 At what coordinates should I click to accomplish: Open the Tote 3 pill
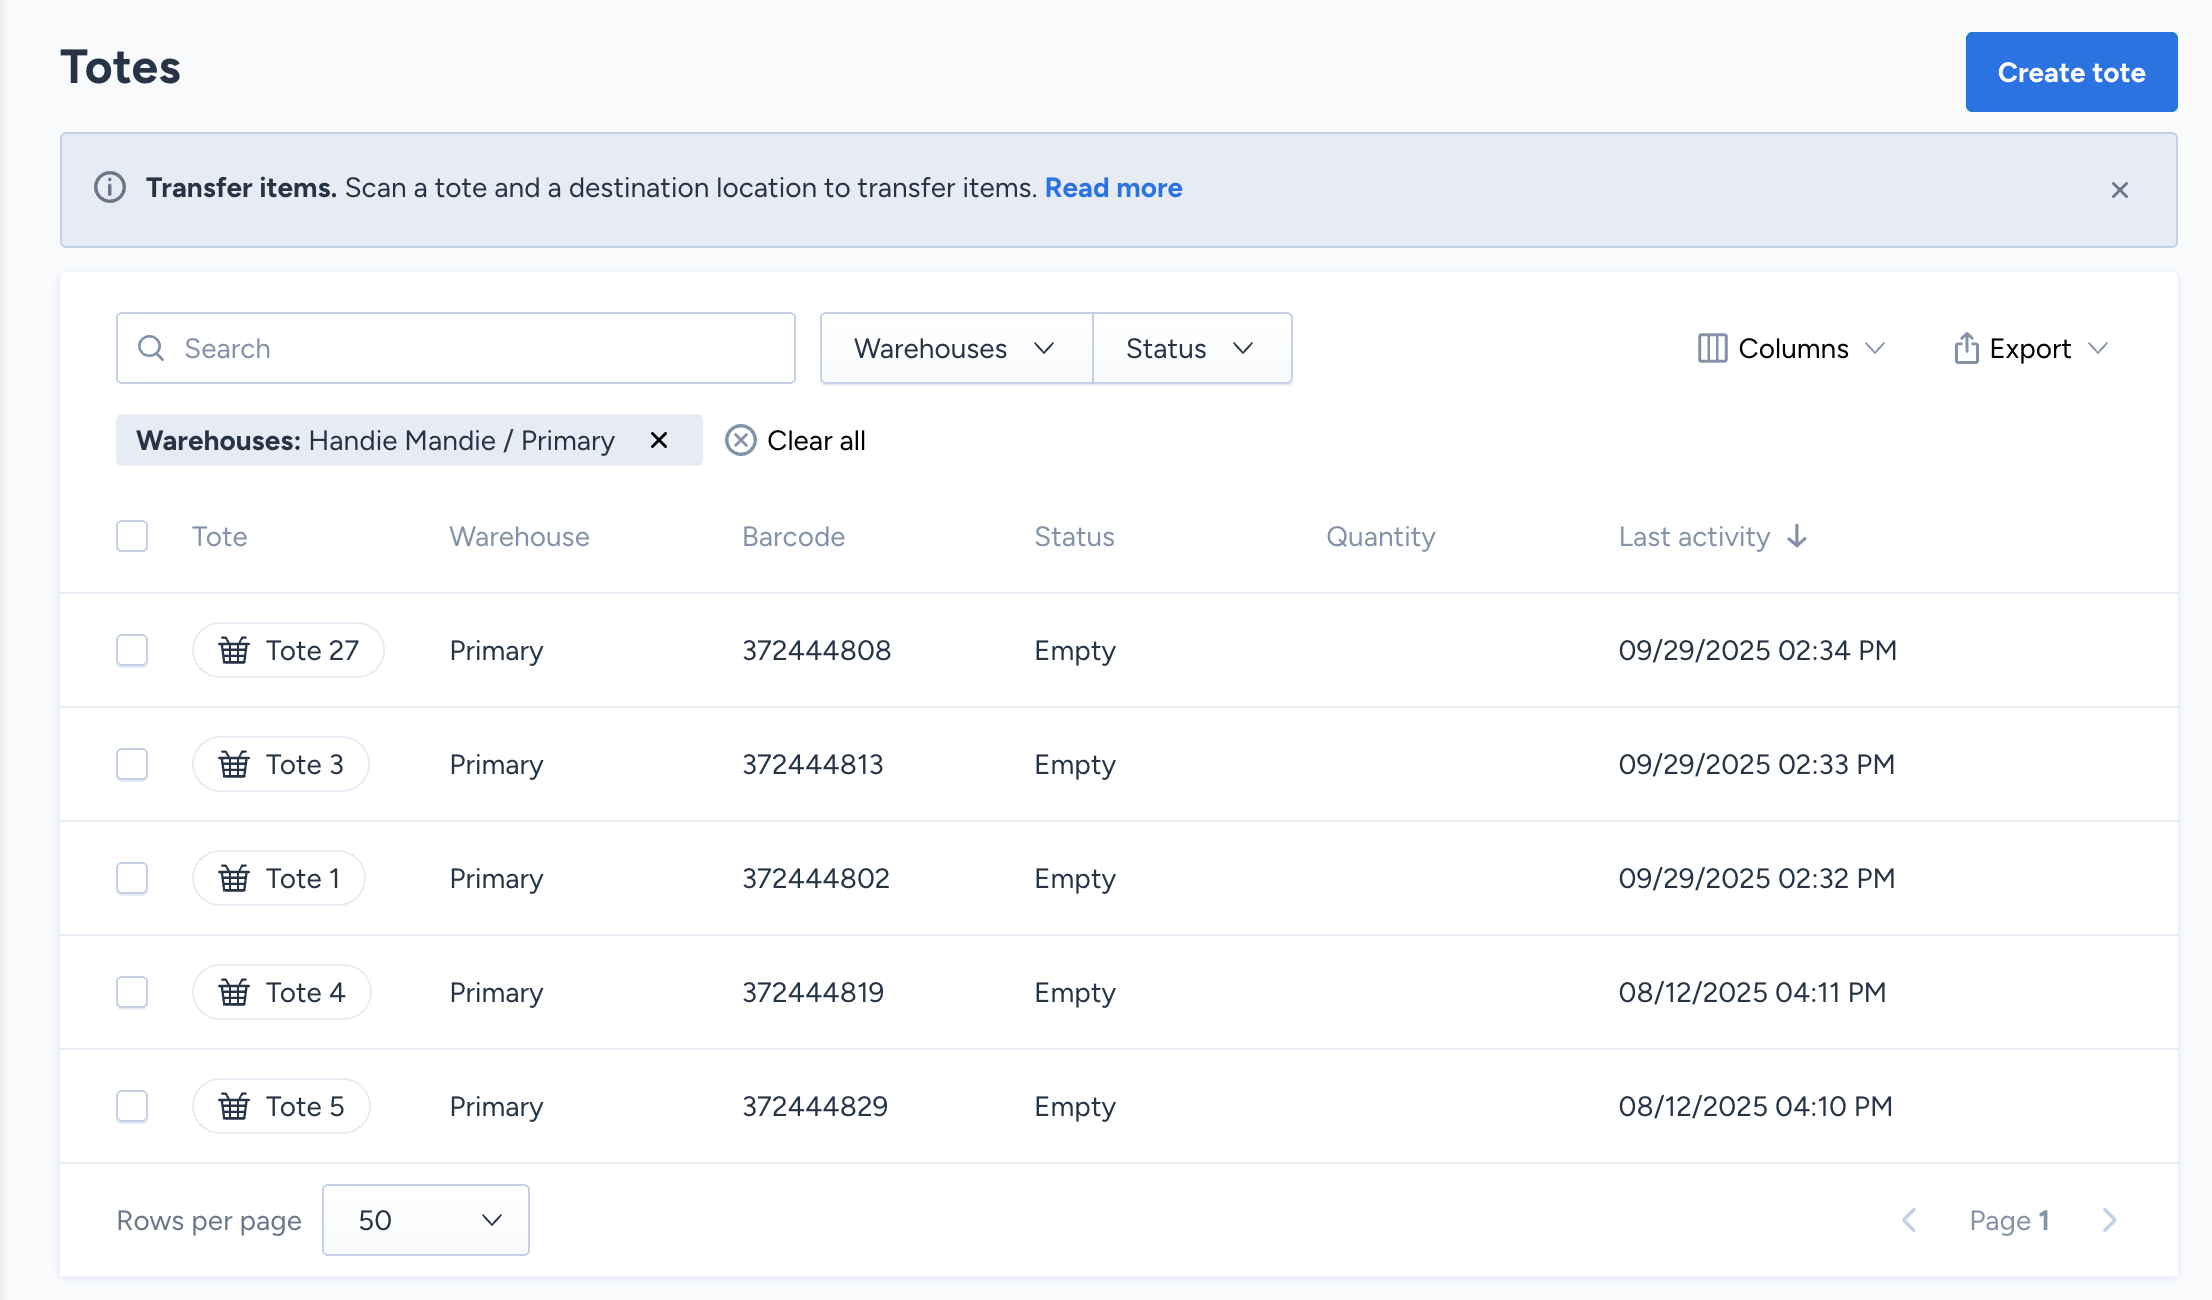pyautogui.click(x=281, y=764)
